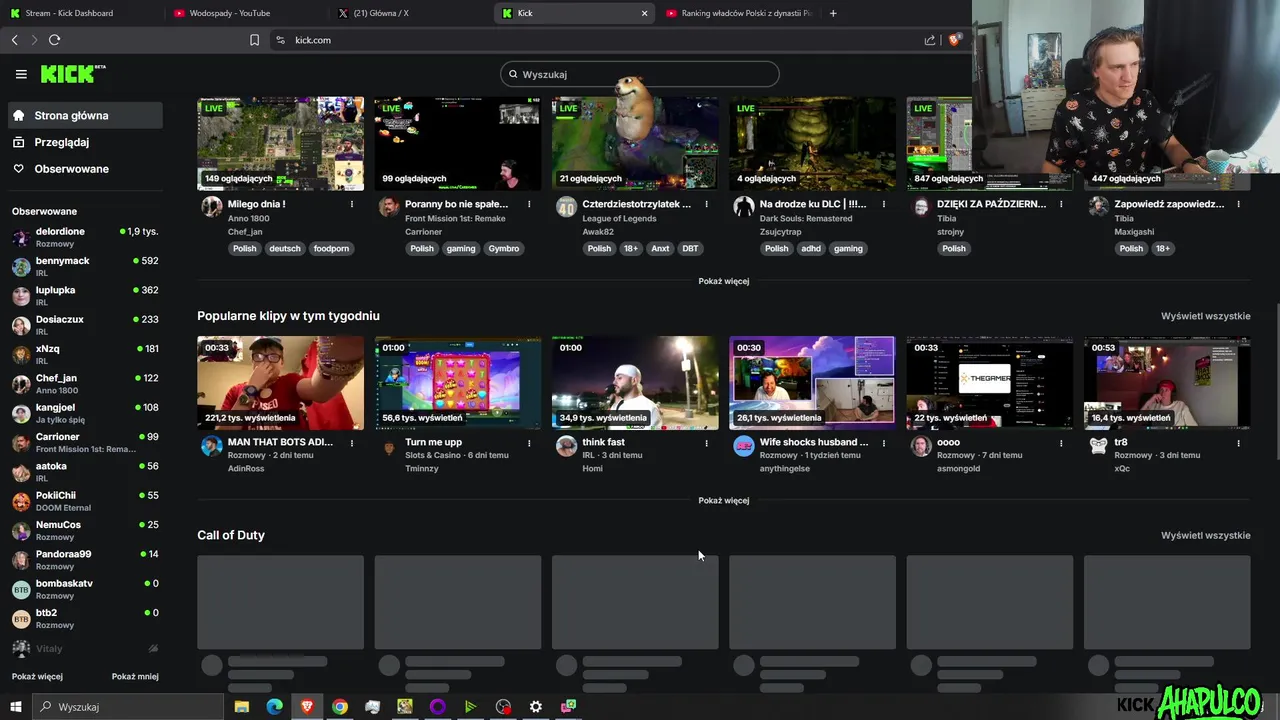The height and width of the screenshot is (720, 1280).
Task: Click Pokaż więcej below live streams
Action: click(x=724, y=281)
